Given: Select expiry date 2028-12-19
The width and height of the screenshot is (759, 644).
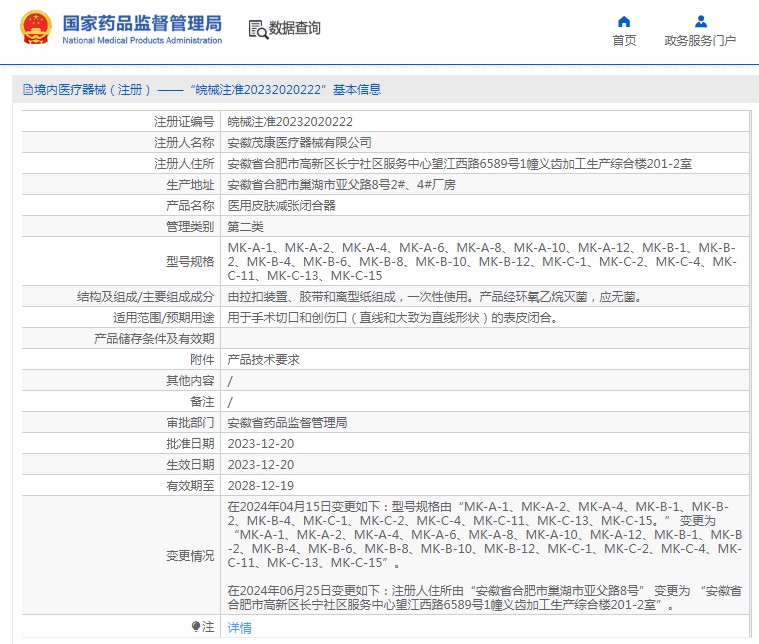Looking at the screenshot, I should pos(260,486).
